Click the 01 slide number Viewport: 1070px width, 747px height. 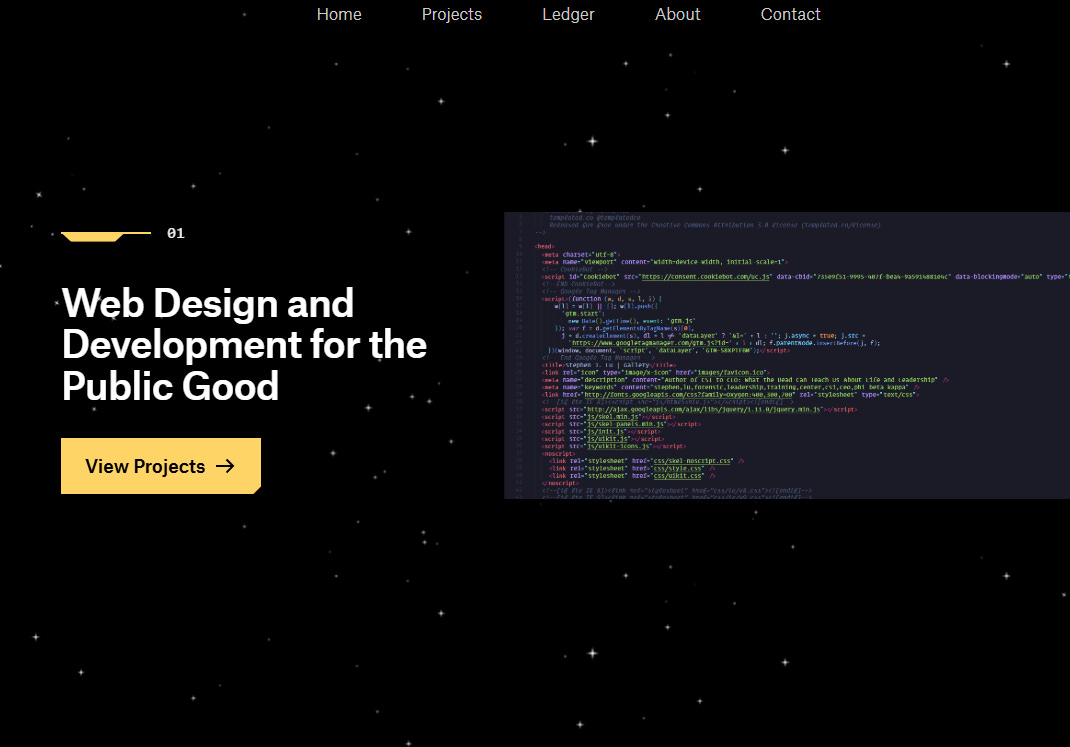click(175, 233)
